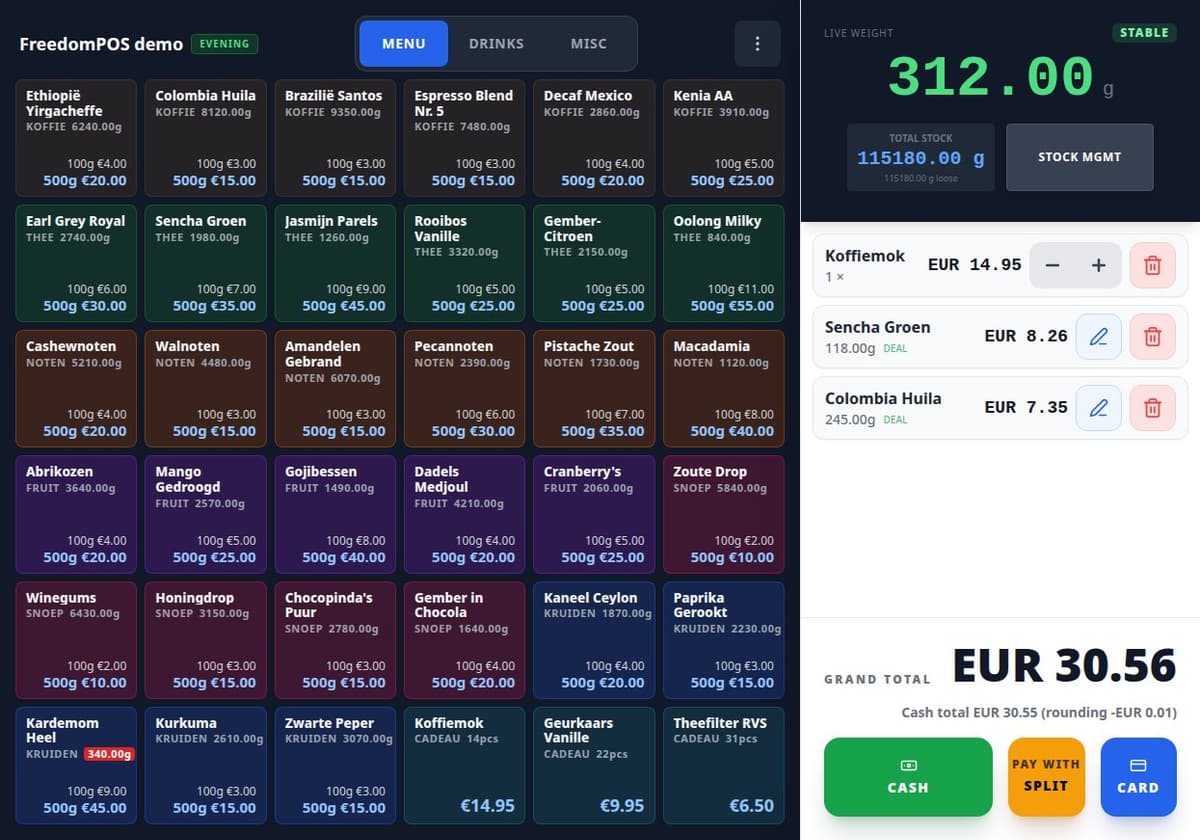Viewport: 1200px width, 840px height.
Task: Select Gojibessen fruit tile
Action: (335, 514)
